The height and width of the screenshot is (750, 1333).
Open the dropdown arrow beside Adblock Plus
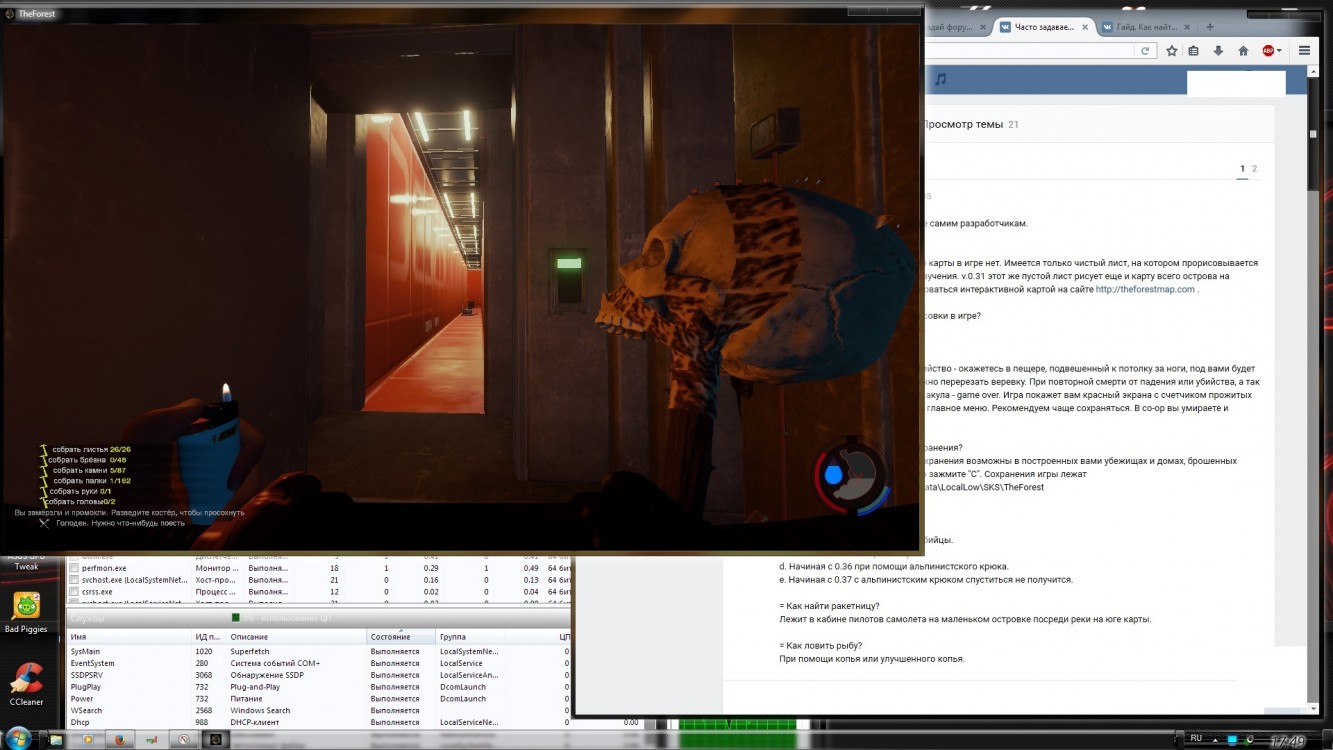pos(1279,51)
